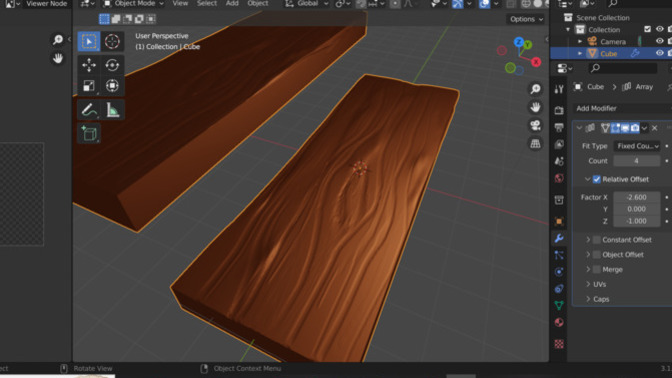
Task: Pan hand icon in left editor
Action: click(x=58, y=58)
